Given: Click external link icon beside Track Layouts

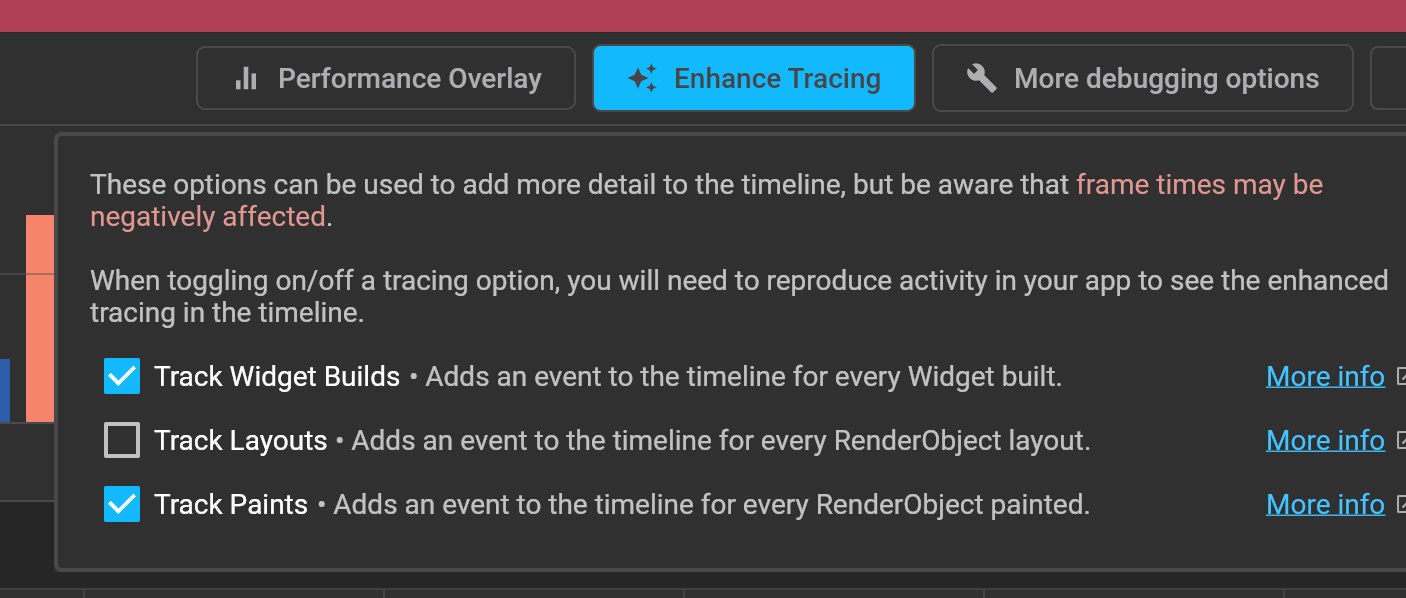Looking at the screenshot, I should click(x=1400, y=441).
